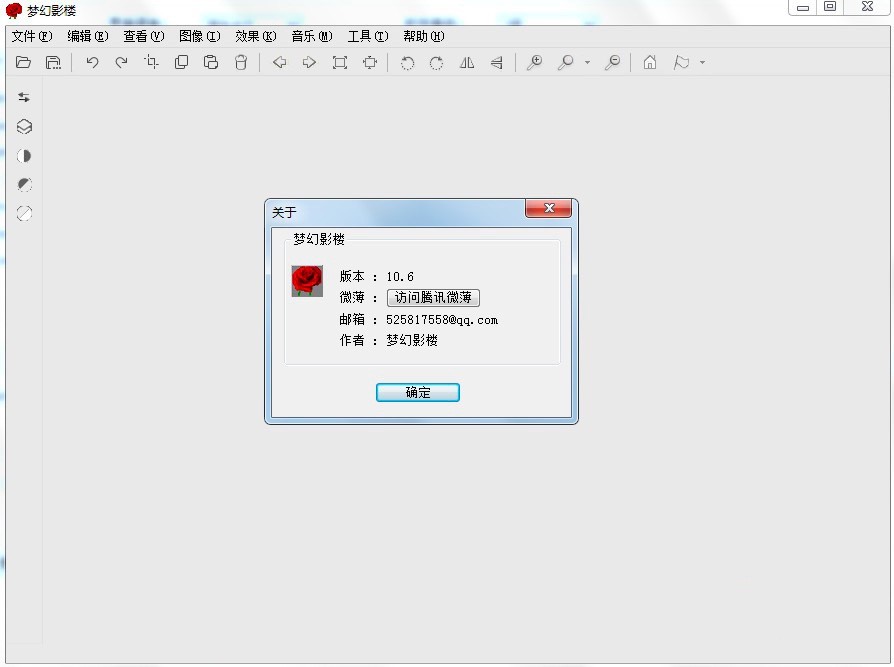894x667 pixels.
Task: Click the save-as disk icon
Action: pyautogui.click(x=53, y=62)
